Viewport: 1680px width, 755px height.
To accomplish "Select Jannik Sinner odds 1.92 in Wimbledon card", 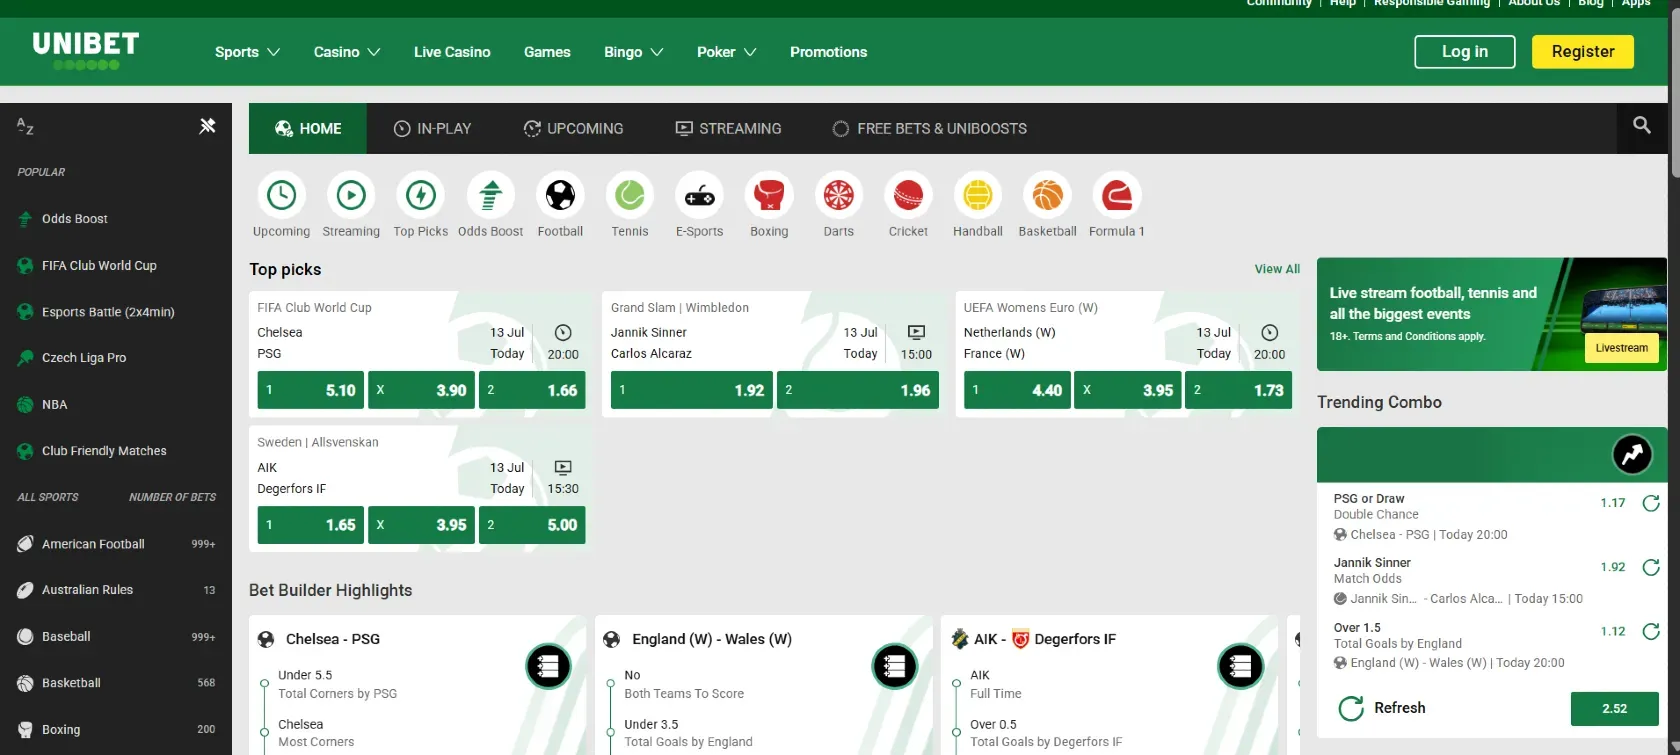I will pyautogui.click(x=691, y=390).
